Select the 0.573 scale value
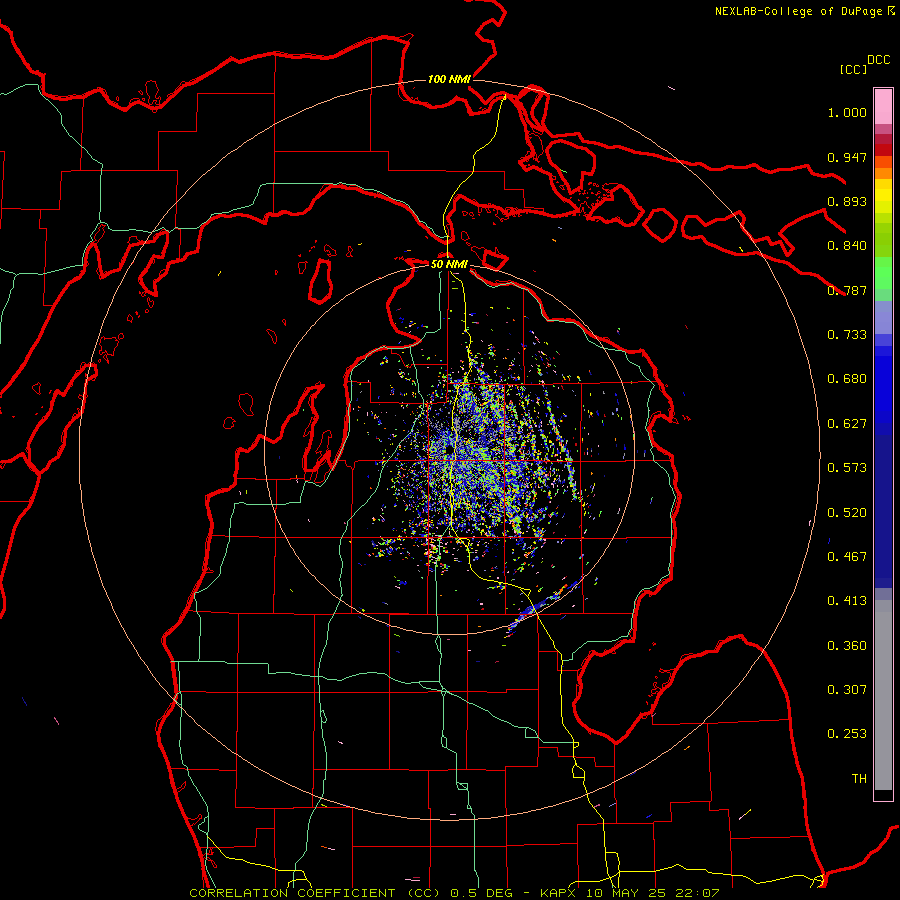This screenshot has width=900, height=900. tap(847, 468)
